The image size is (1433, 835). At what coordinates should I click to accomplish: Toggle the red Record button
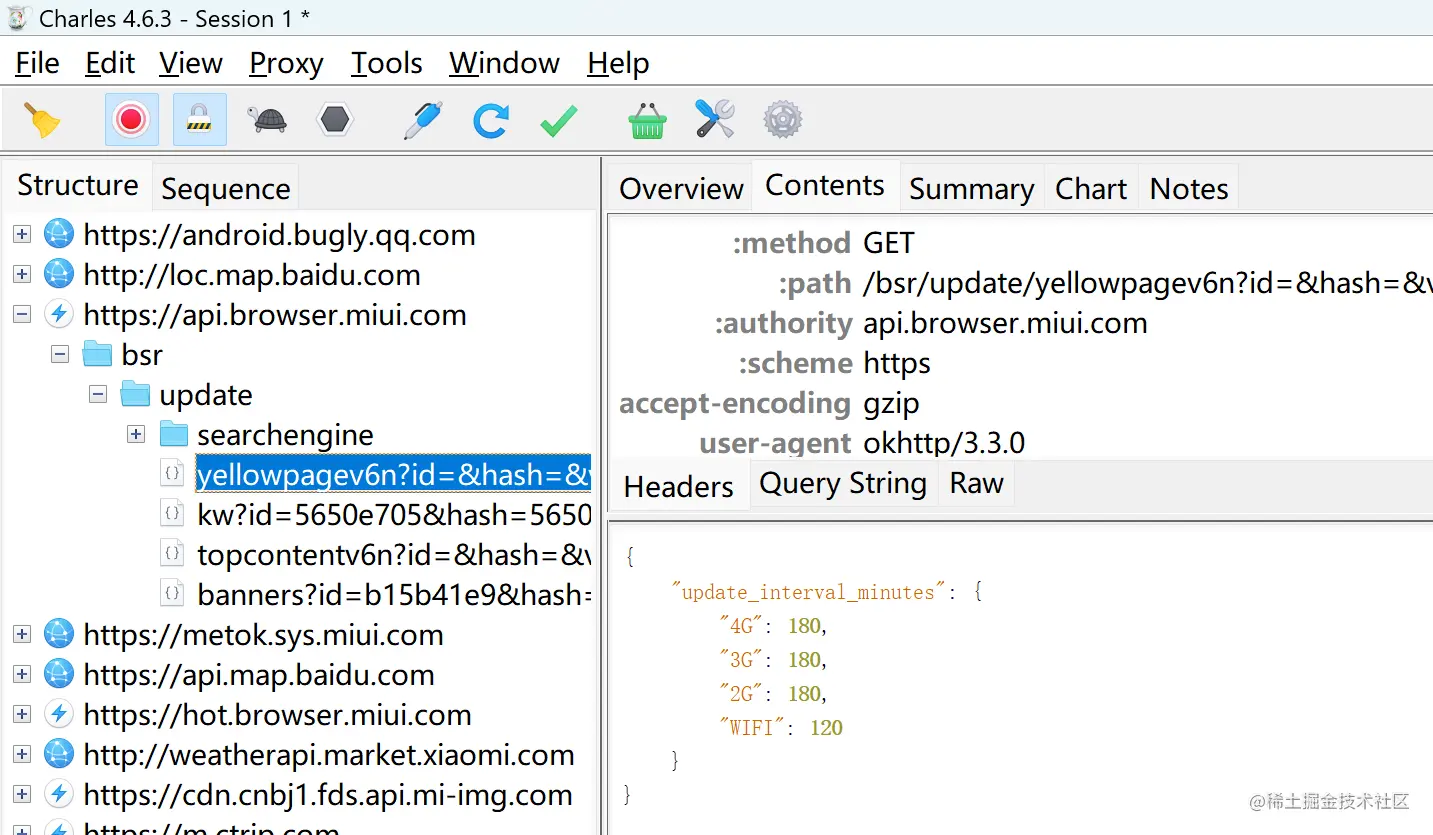click(x=131, y=120)
